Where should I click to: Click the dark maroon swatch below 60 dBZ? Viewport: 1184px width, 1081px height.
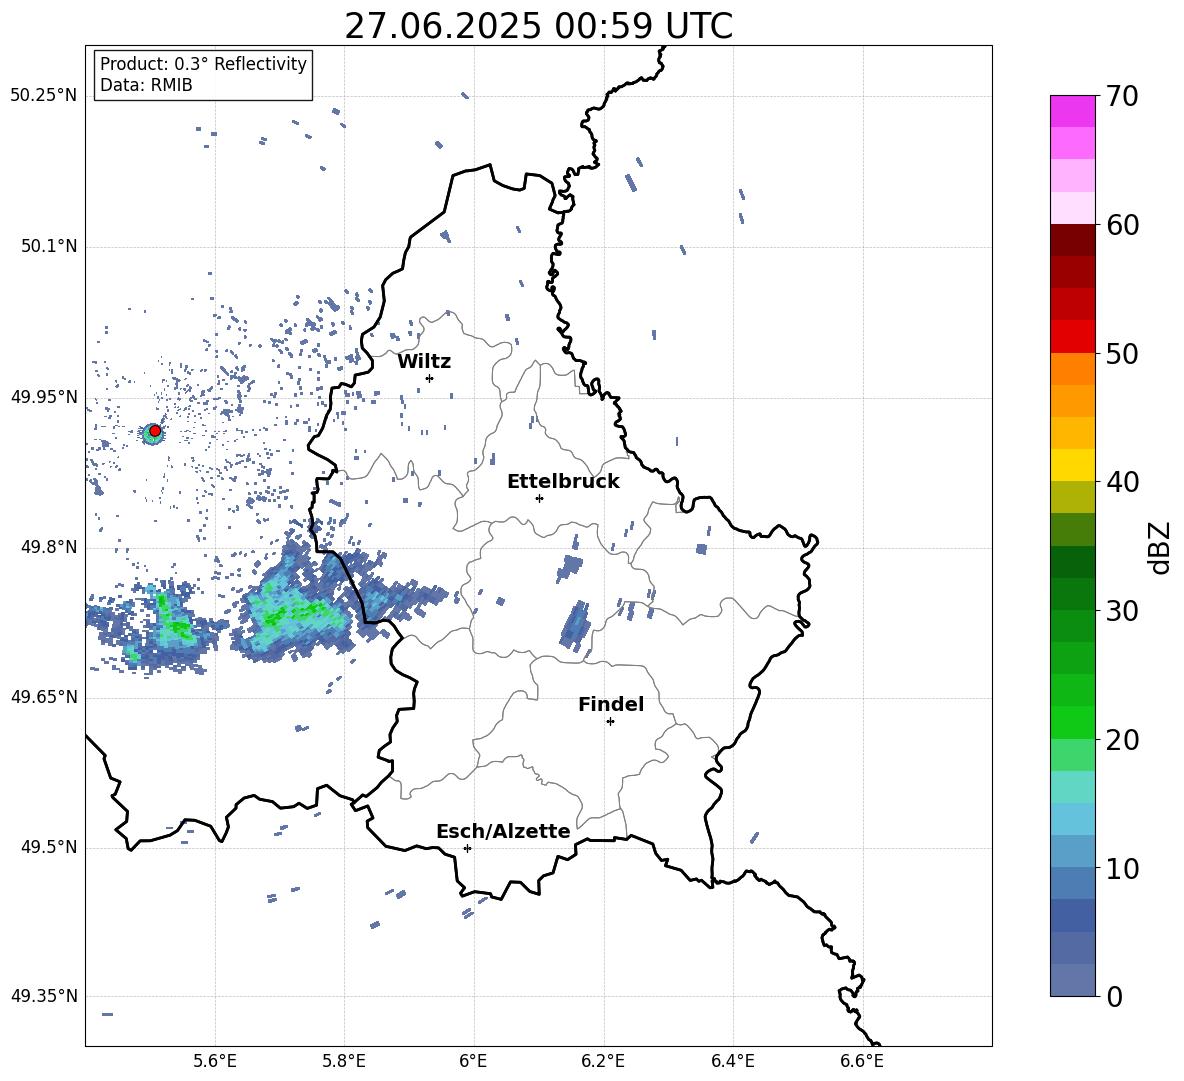[1073, 240]
